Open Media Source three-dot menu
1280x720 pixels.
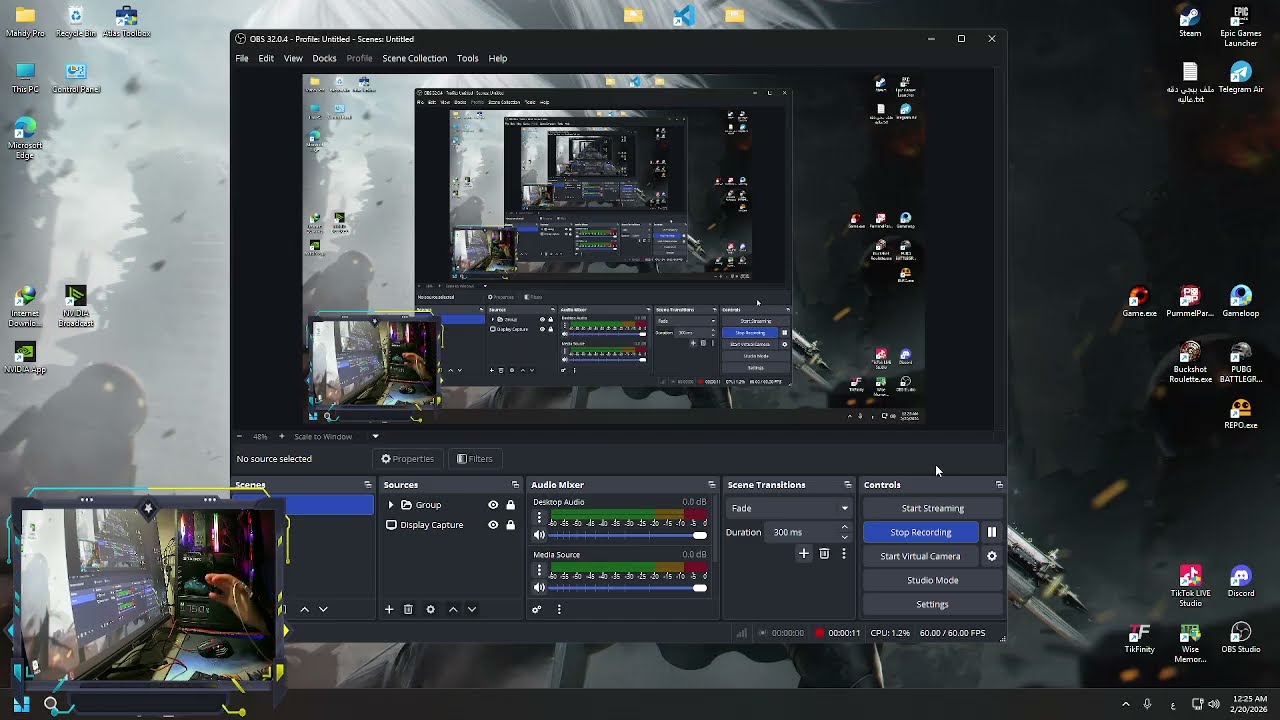tap(540, 570)
